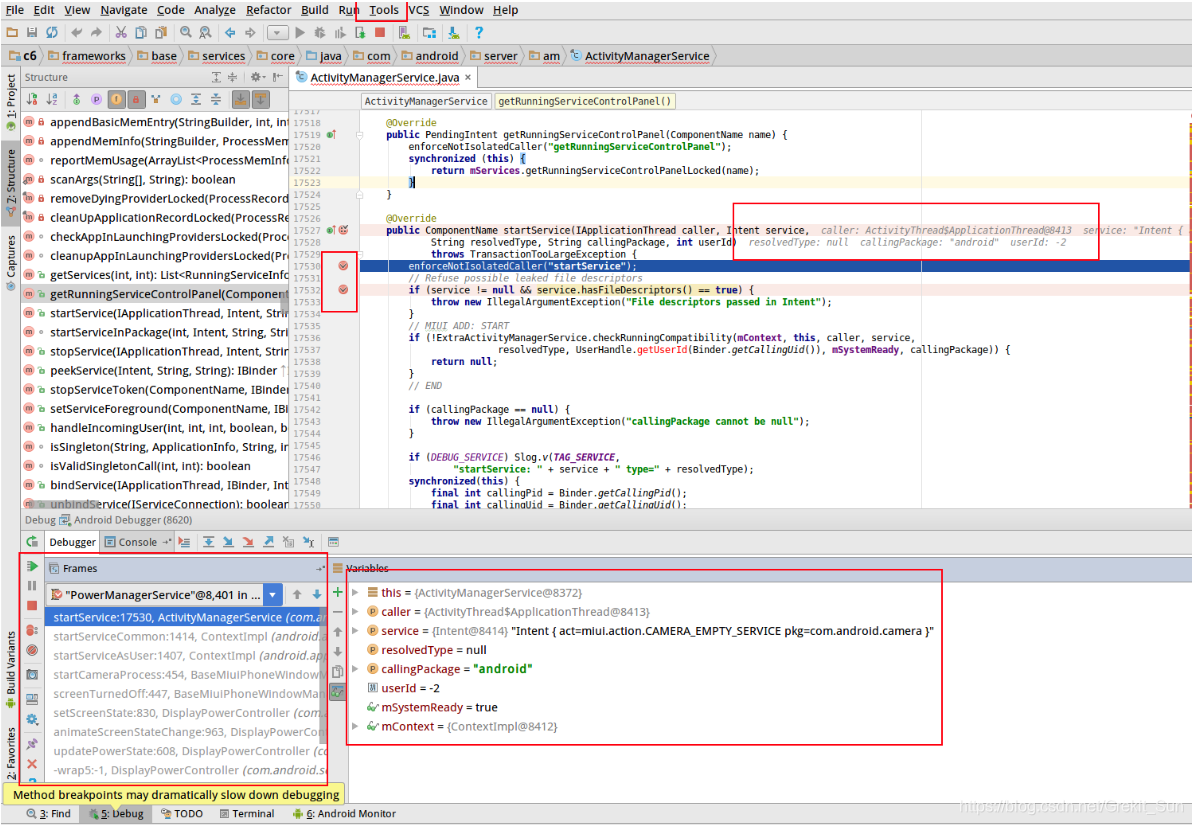Toggle Autoscroll to Source in Structure toolbar
Image resolution: width=1193 pixels, height=825 pixels.
point(240,99)
